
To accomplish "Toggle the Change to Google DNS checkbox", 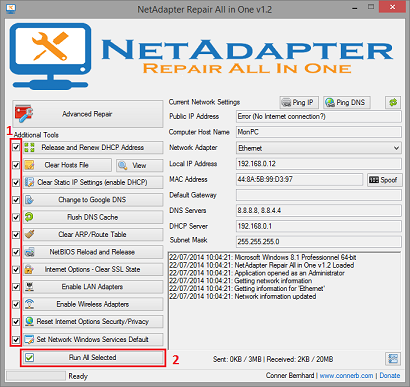I will 16,200.
